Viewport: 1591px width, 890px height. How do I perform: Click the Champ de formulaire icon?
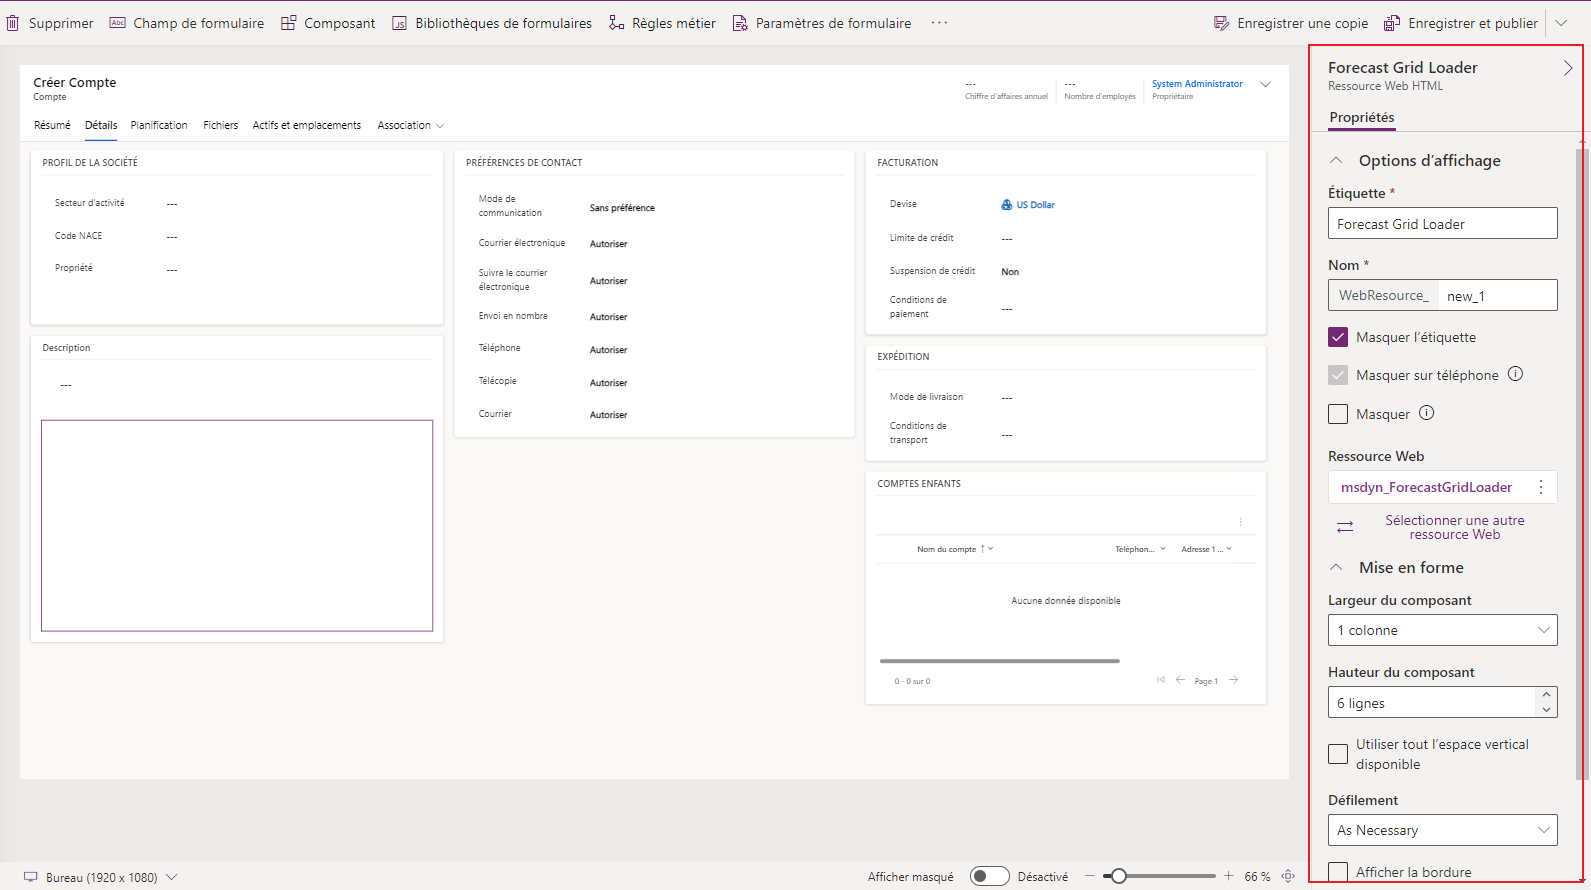[x=117, y=23]
